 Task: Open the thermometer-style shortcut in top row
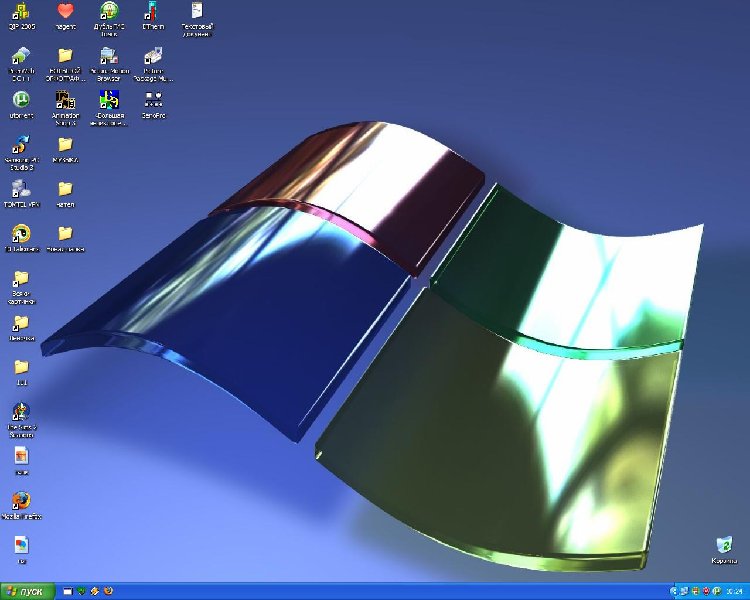pyautogui.click(x=153, y=16)
